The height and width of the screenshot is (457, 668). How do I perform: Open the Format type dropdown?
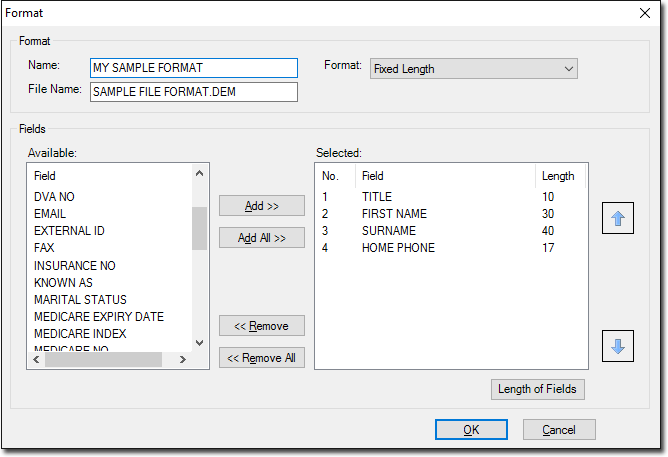[473, 69]
